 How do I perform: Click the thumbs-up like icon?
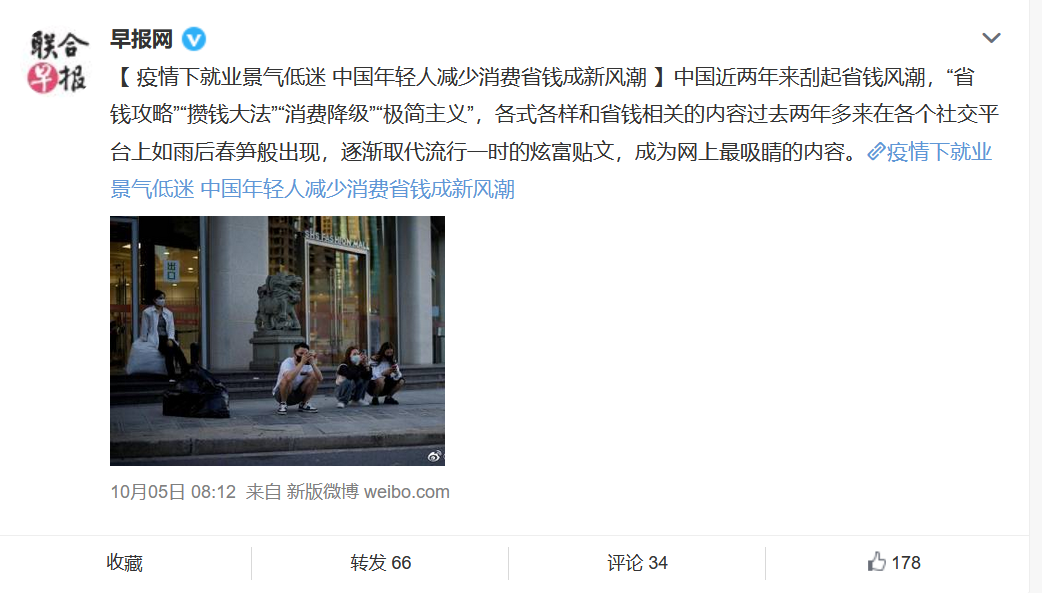(877, 562)
